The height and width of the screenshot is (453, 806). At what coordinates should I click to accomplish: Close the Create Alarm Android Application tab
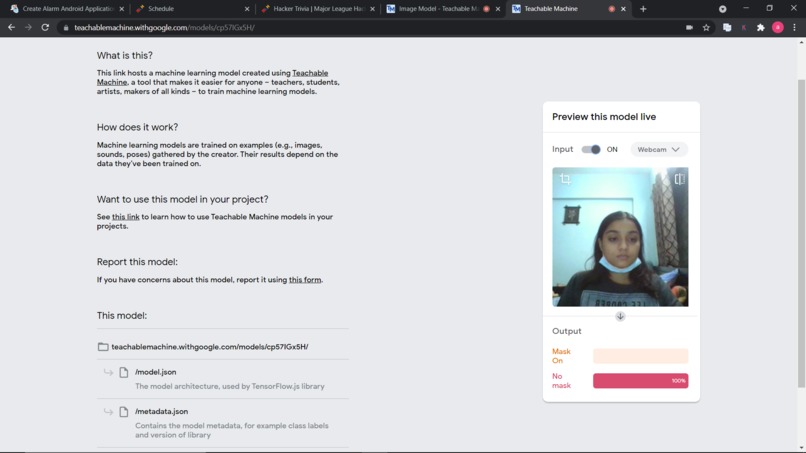pyautogui.click(x=121, y=9)
